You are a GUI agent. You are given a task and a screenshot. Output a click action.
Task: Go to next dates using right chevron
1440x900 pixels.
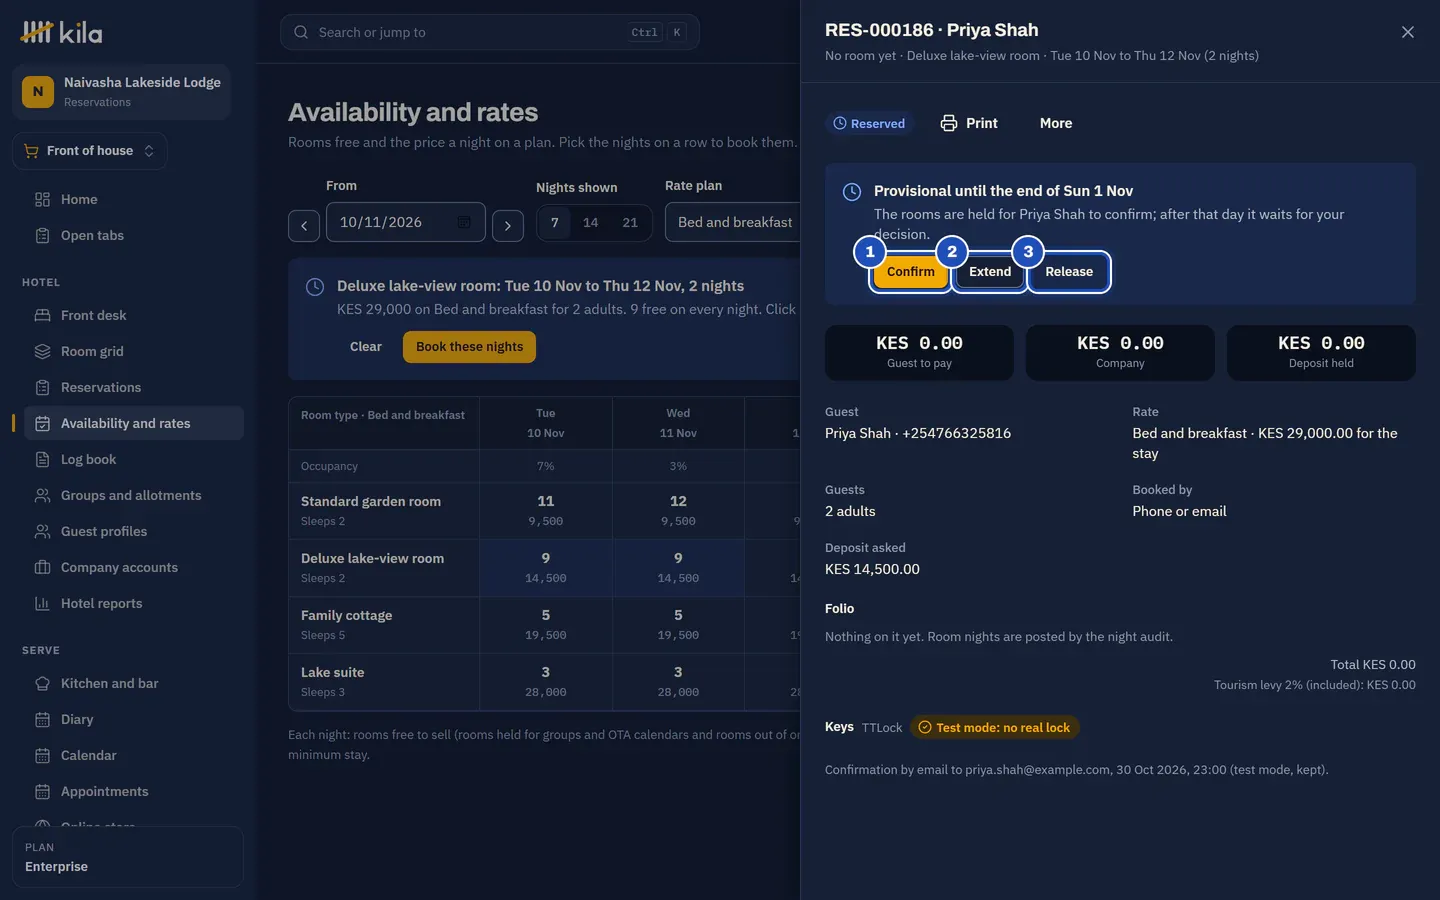pyautogui.click(x=508, y=225)
